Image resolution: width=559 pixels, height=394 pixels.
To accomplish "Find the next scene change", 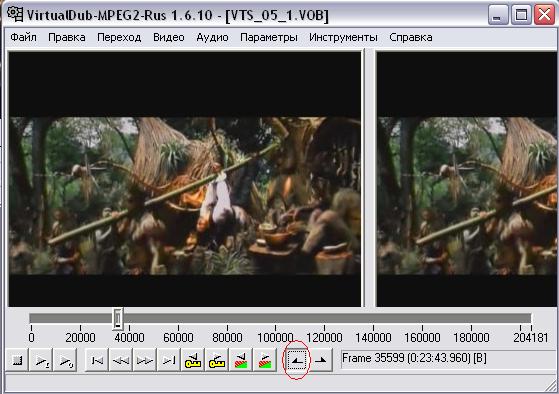I will 265,360.
